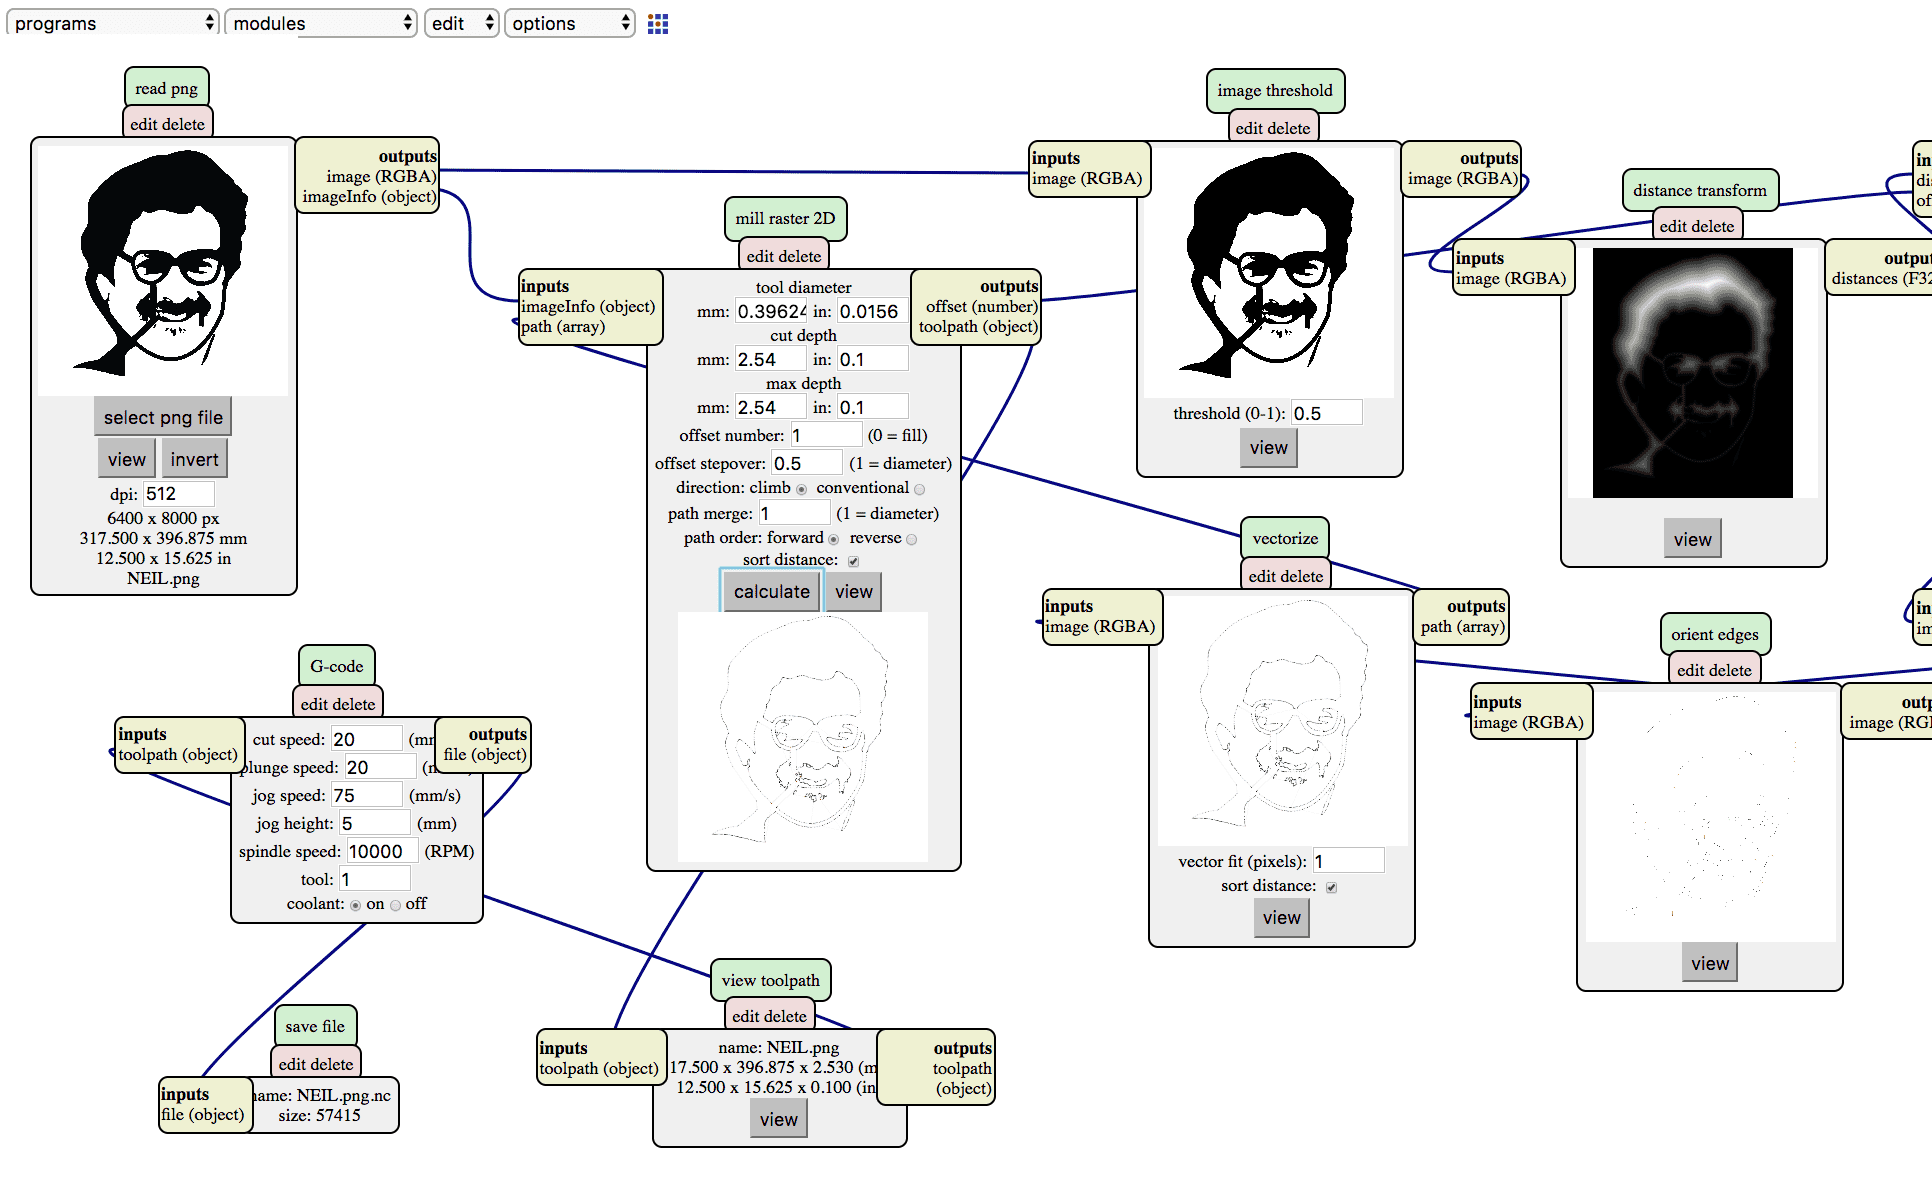1932x1200 pixels.
Task: Click imageInfo (object) output of read png
Action: pos(369,196)
